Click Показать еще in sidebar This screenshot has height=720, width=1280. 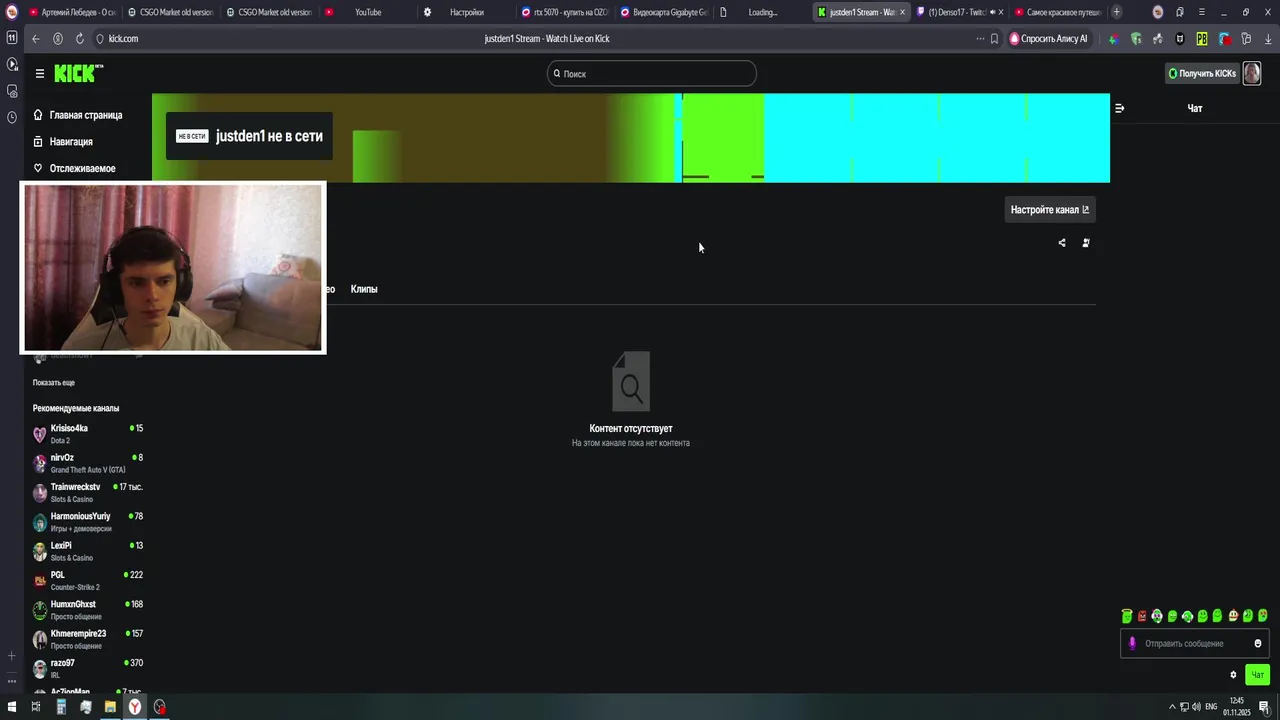pyautogui.click(x=54, y=383)
